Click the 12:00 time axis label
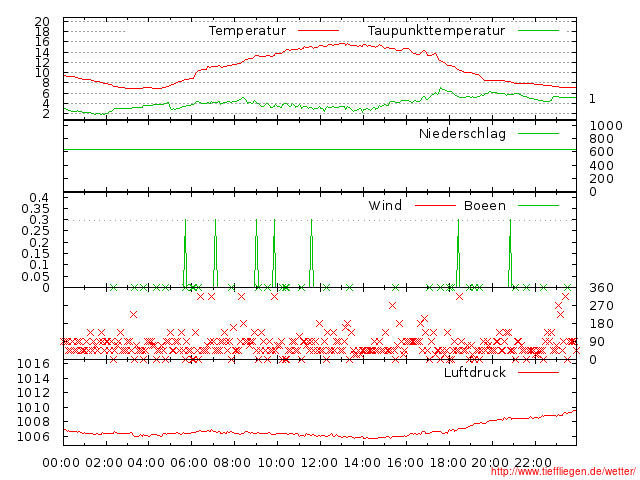The height and width of the screenshot is (480, 640). 320,462
